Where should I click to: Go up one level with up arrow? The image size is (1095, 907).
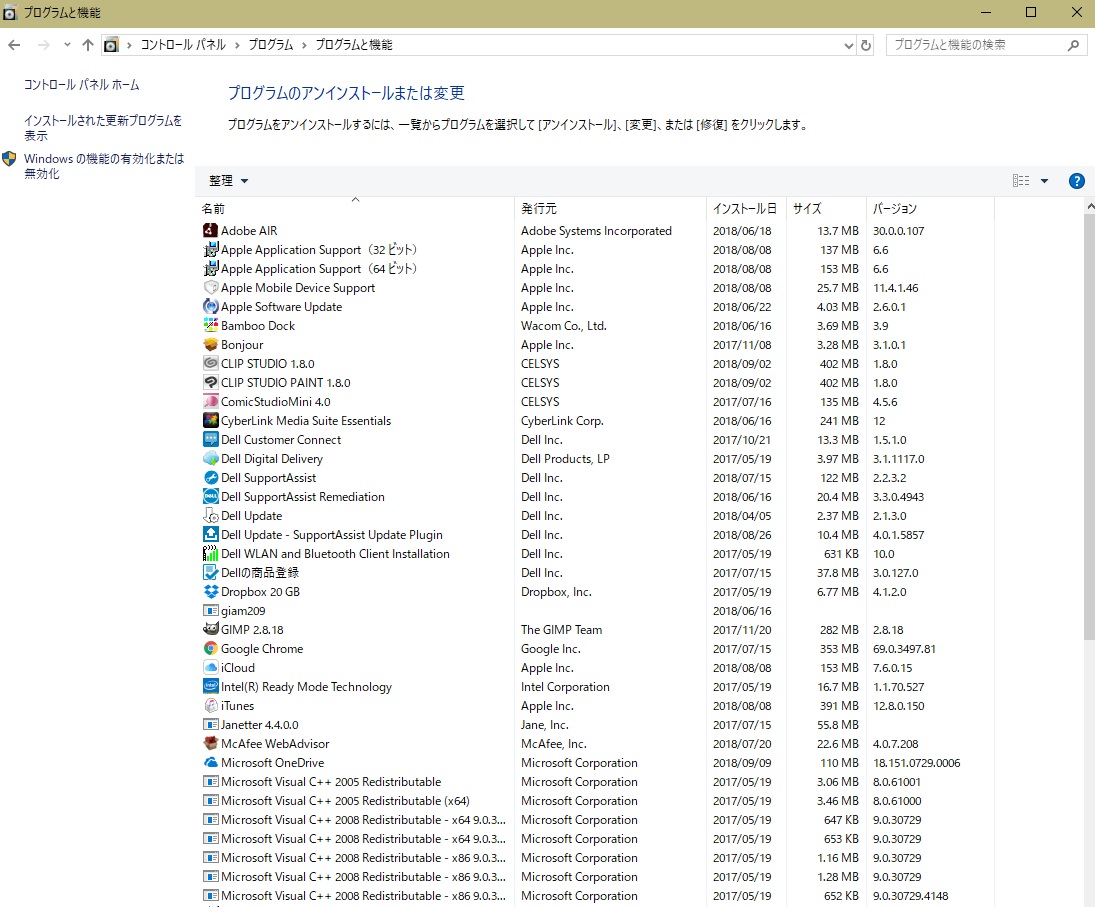click(x=88, y=45)
